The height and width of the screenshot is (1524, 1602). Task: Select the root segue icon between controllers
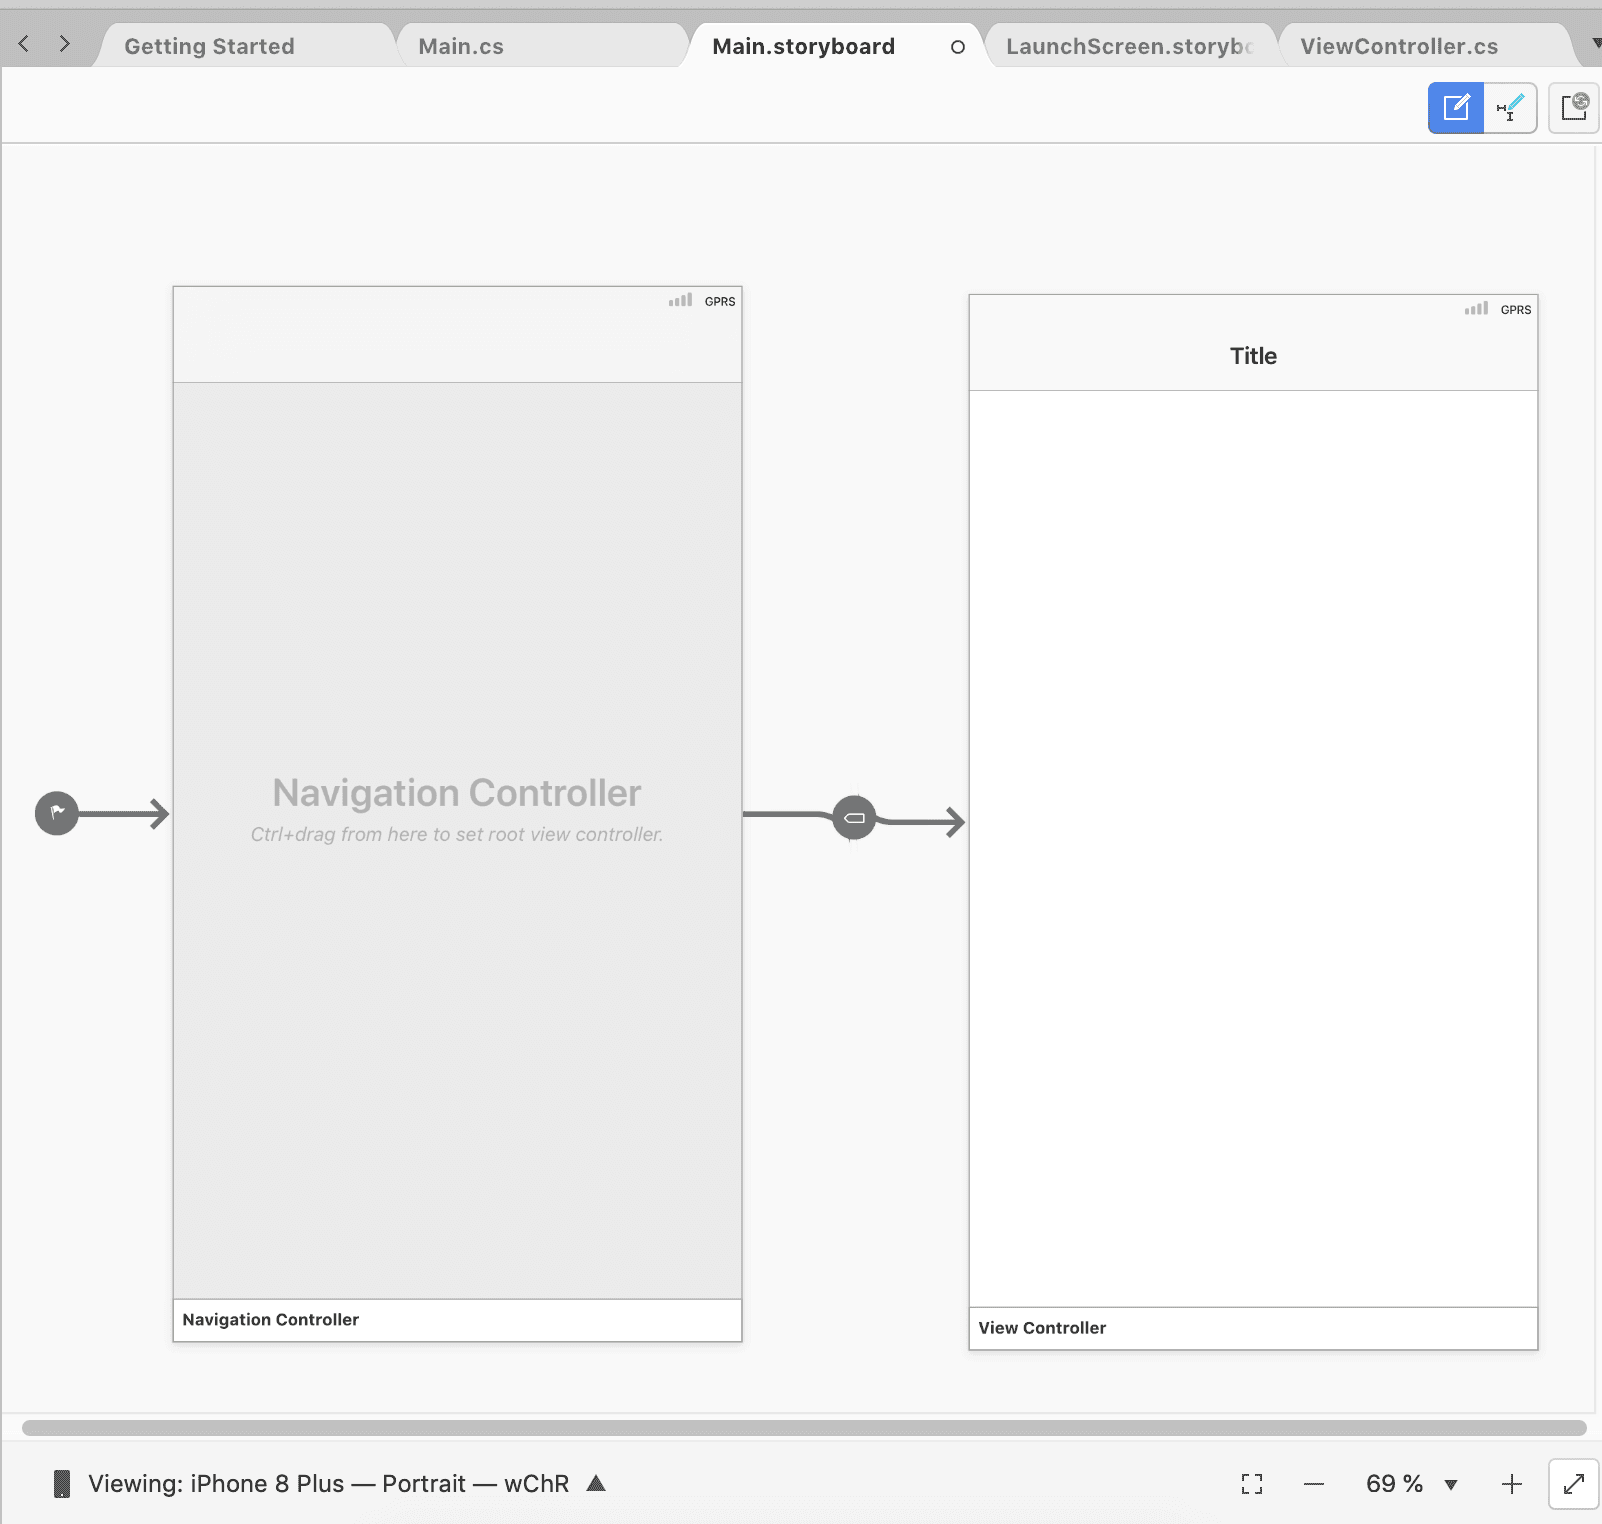(x=854, y=818)
